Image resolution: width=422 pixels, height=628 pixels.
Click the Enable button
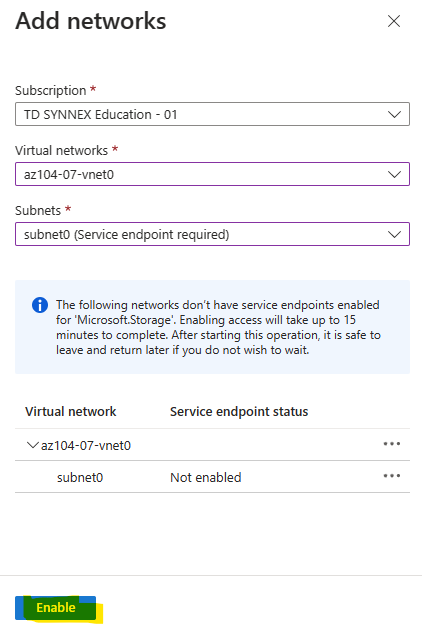tap(56, 608)
